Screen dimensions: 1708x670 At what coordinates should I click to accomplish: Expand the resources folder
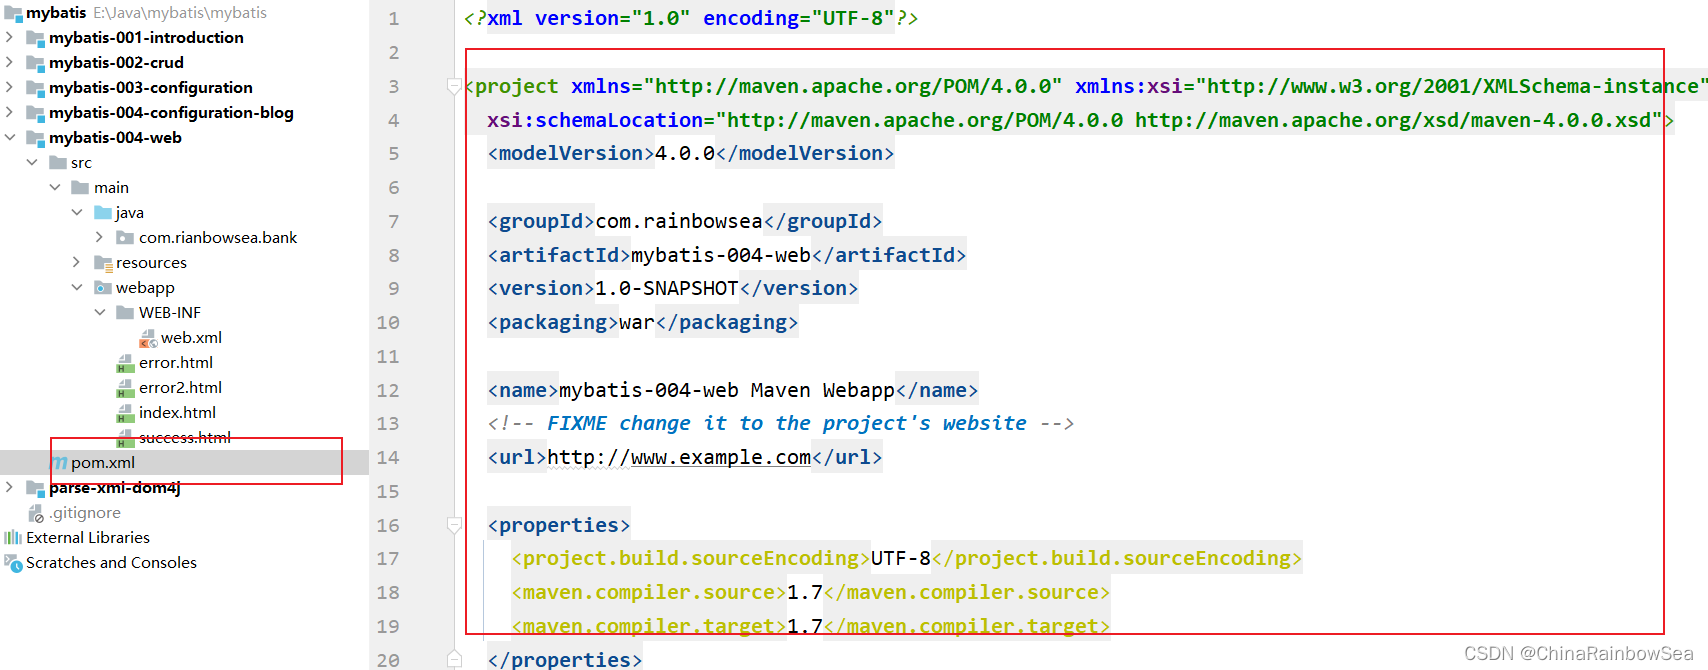[77, 263]
